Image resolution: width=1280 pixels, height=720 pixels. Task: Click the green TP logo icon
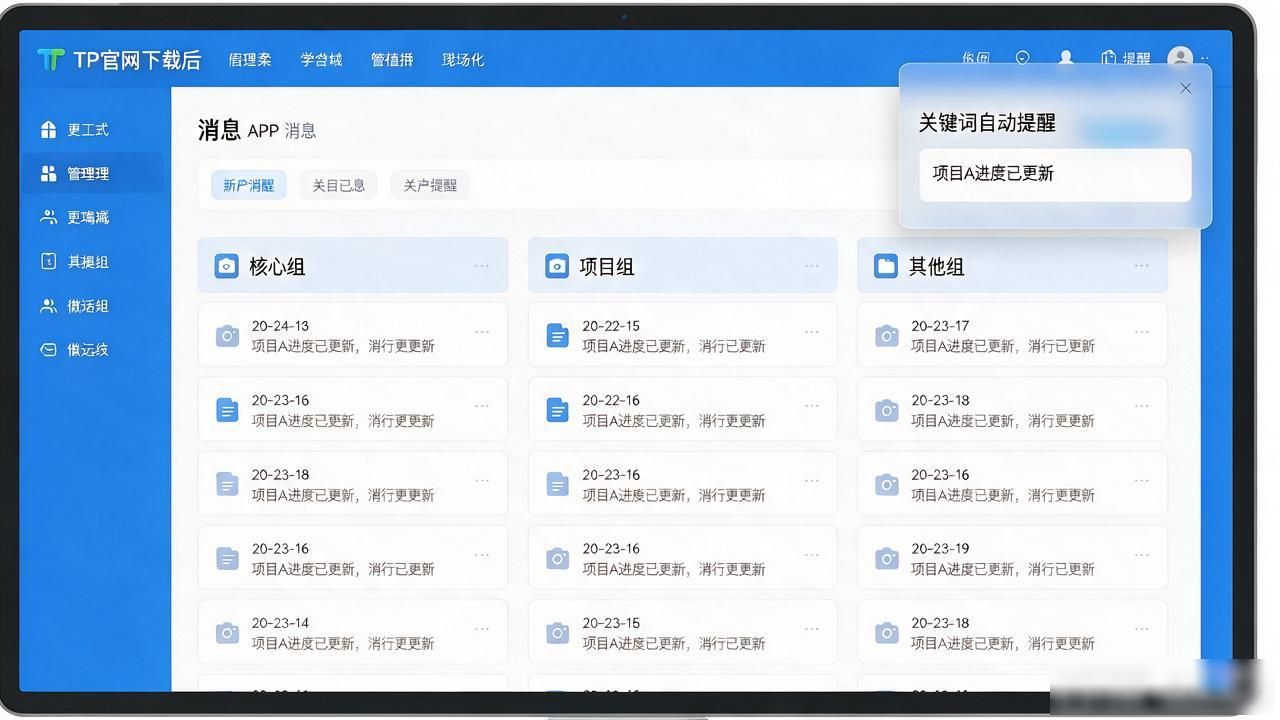[51, 60]
